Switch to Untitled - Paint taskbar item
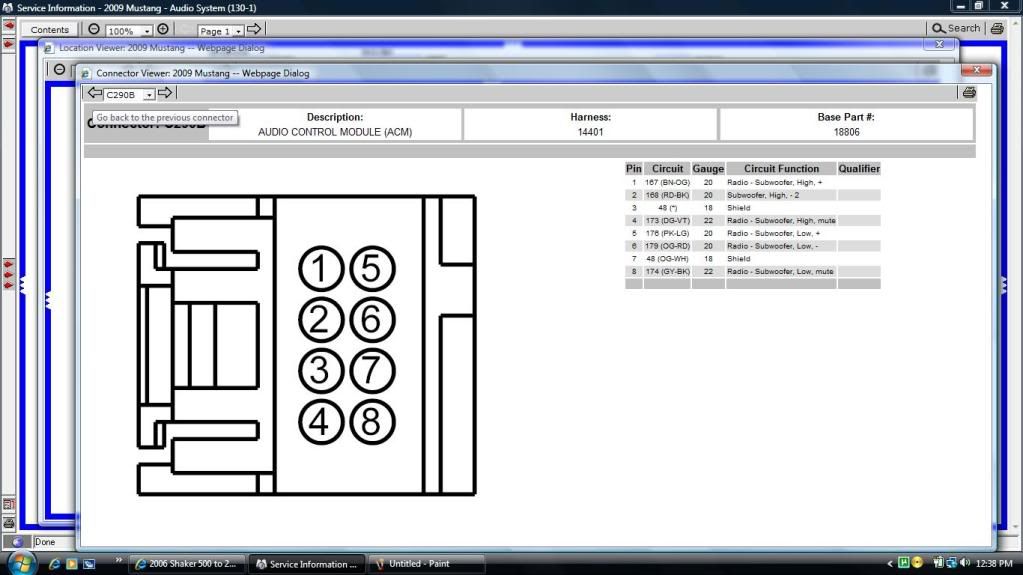The height and width of the screenshot is (575, 1023). pyautogui.click(x=426, y=564)
